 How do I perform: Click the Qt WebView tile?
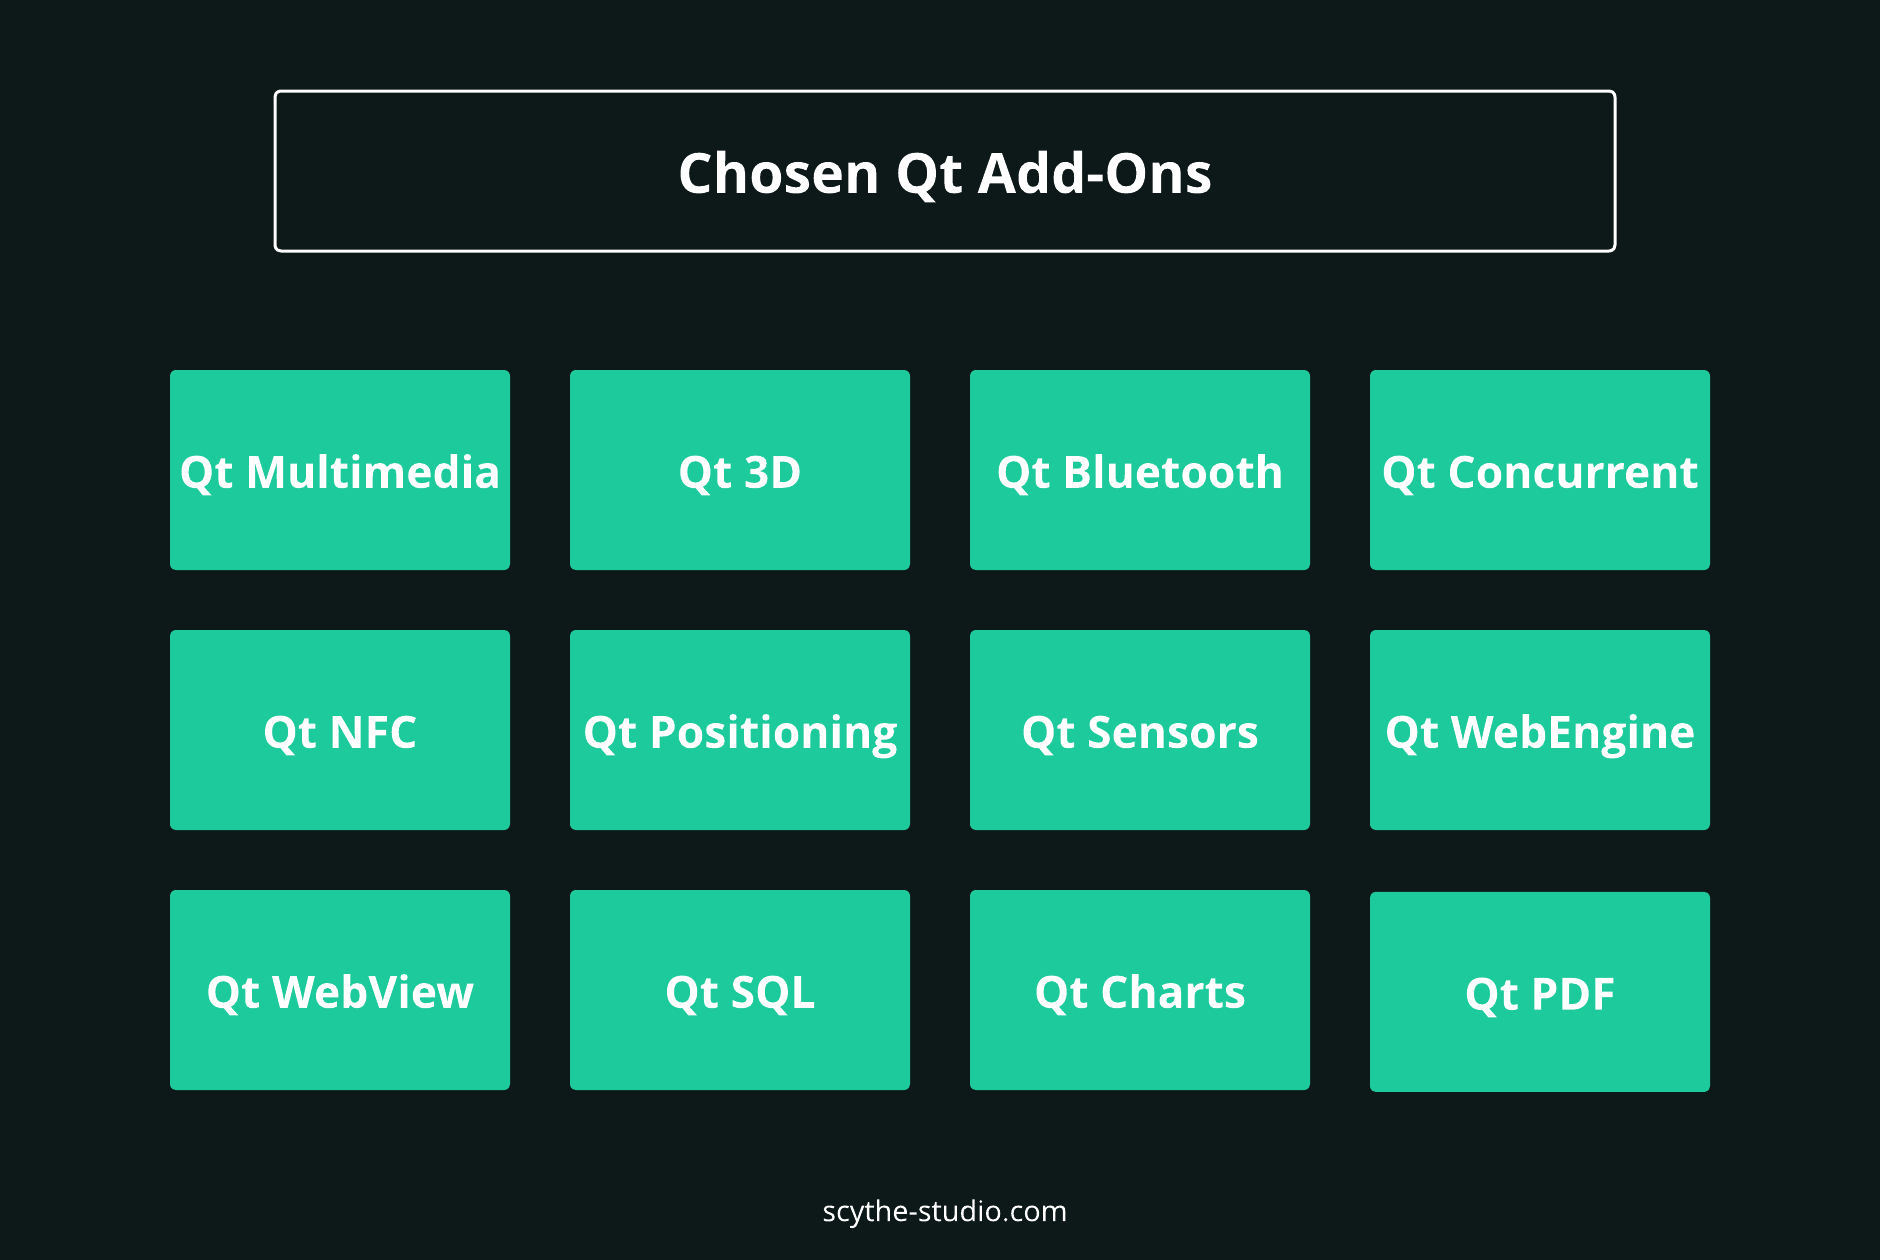pos(340,990)
